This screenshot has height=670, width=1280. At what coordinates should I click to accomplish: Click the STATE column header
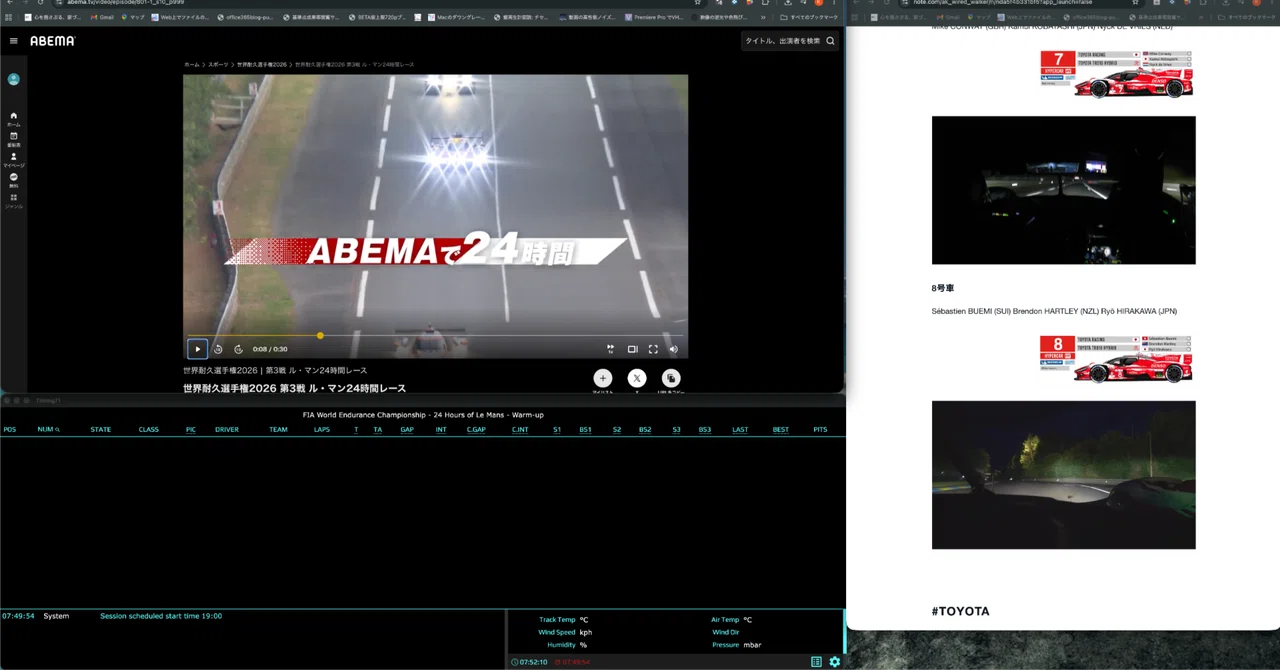[x=101, y=429]
